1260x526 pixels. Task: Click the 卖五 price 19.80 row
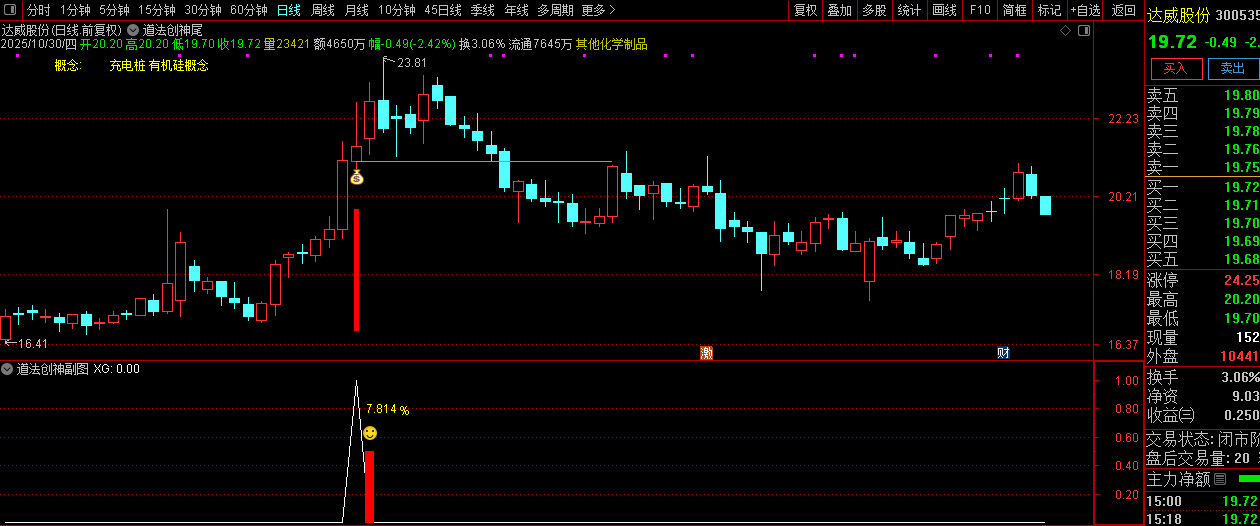(1202, 96)
